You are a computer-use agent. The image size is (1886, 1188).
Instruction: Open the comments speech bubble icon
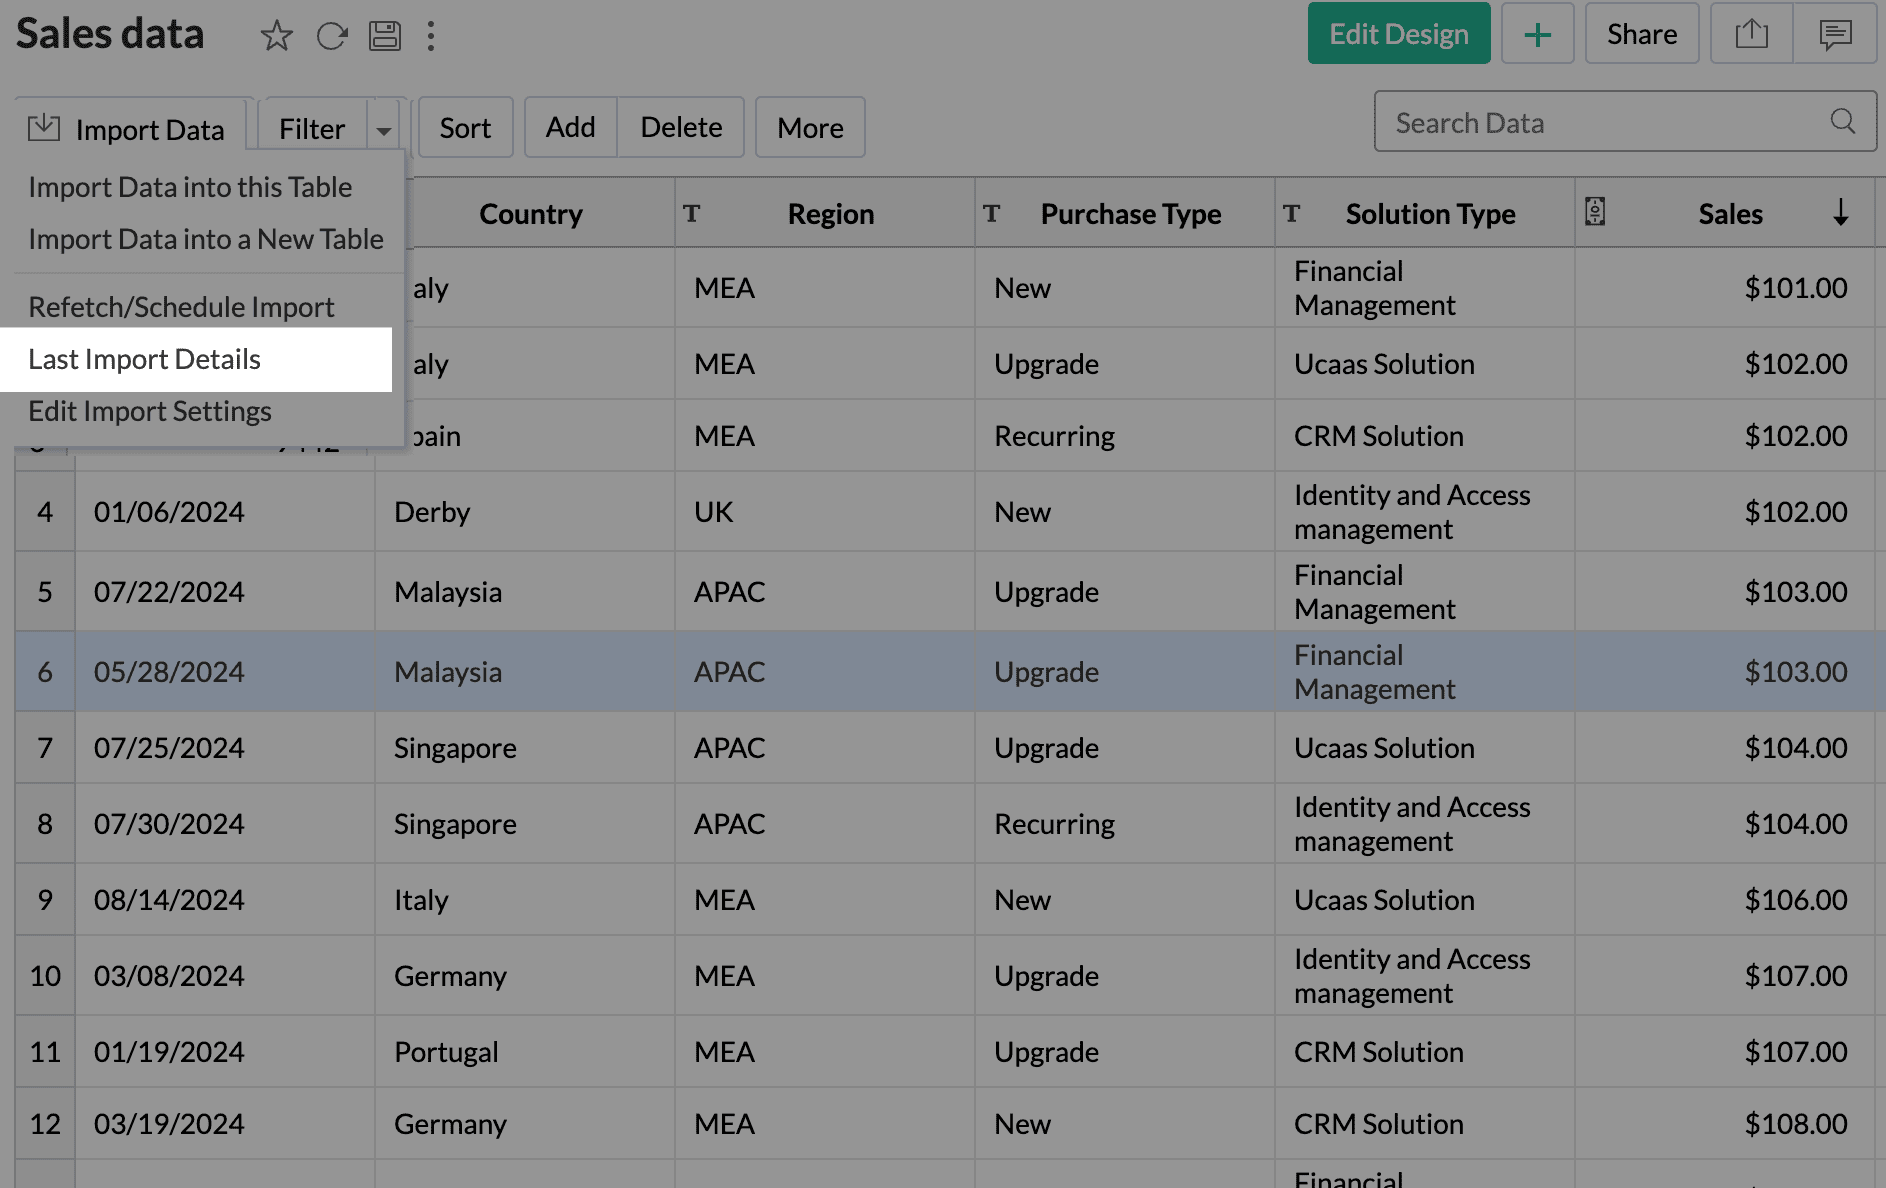coord(1835,35)
